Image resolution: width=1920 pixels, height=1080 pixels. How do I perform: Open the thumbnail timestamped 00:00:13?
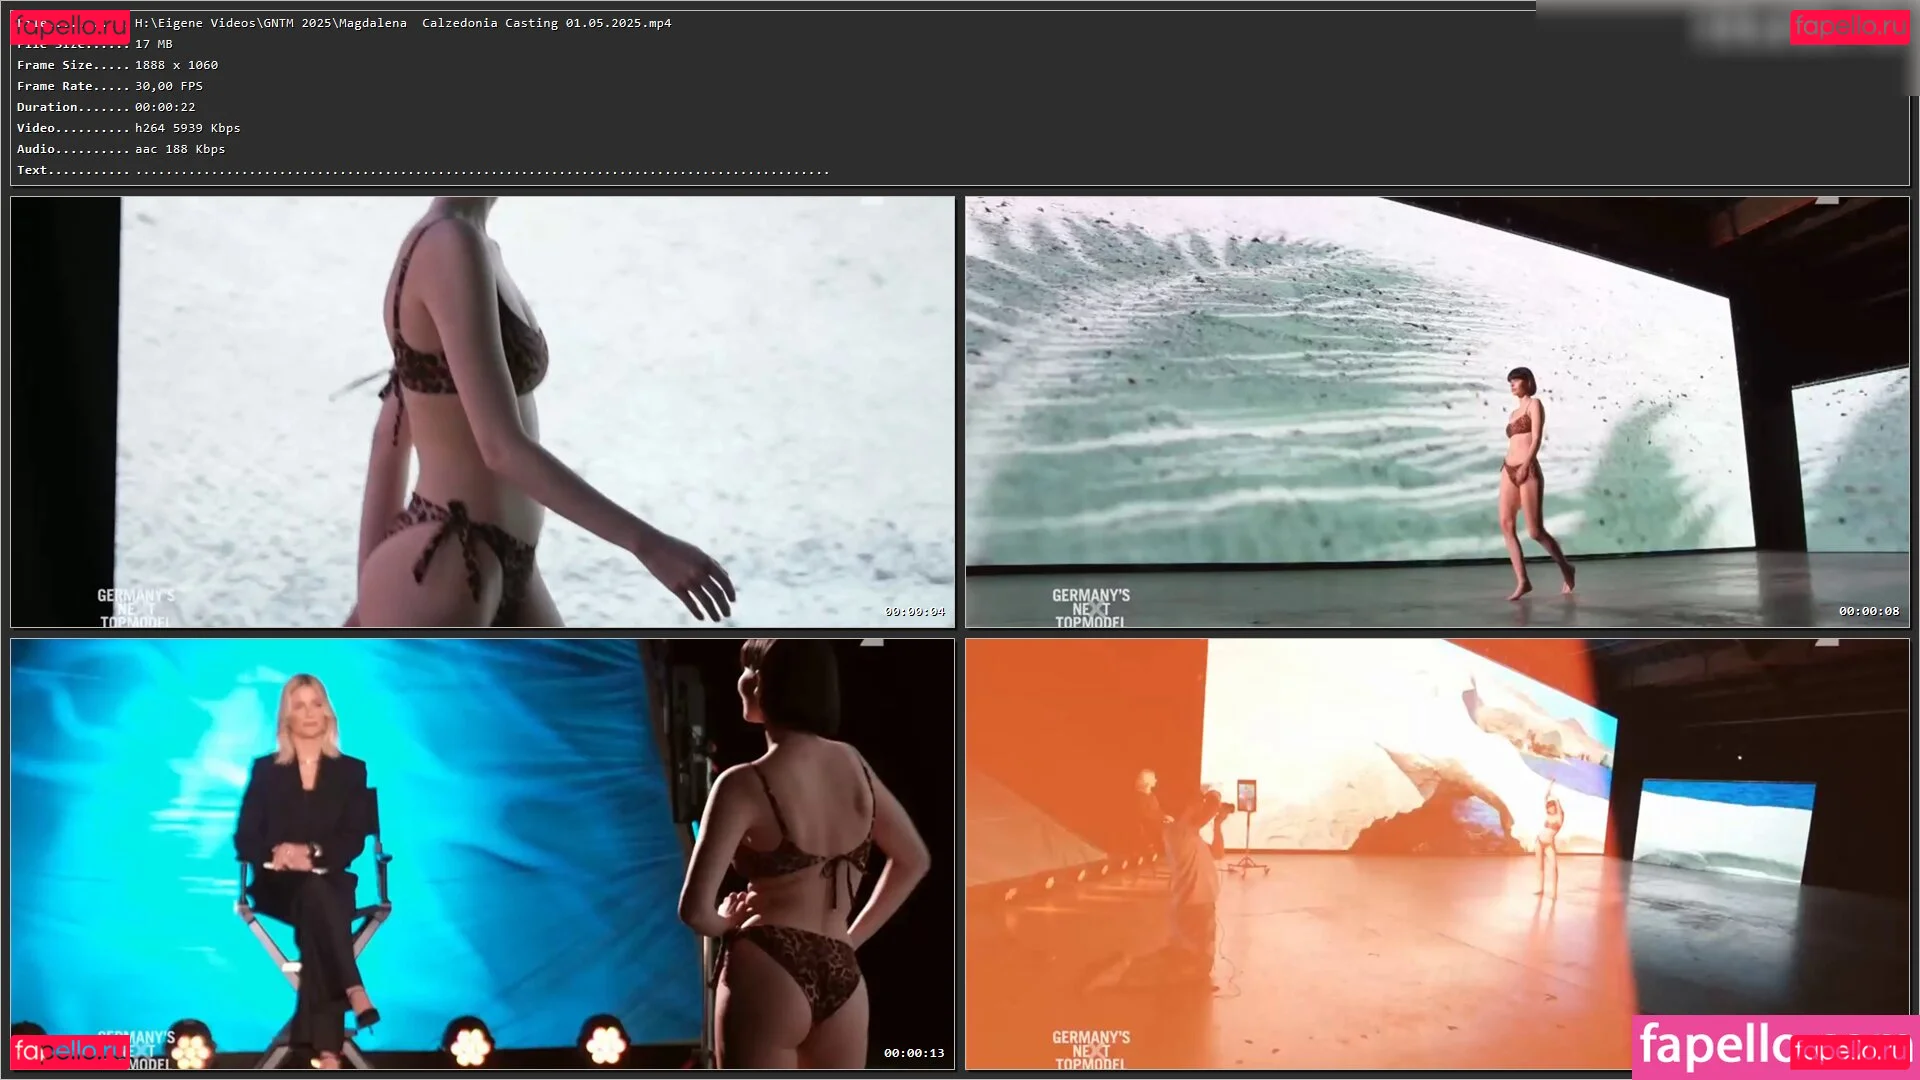pyautogui.click(x=482, y=853)
